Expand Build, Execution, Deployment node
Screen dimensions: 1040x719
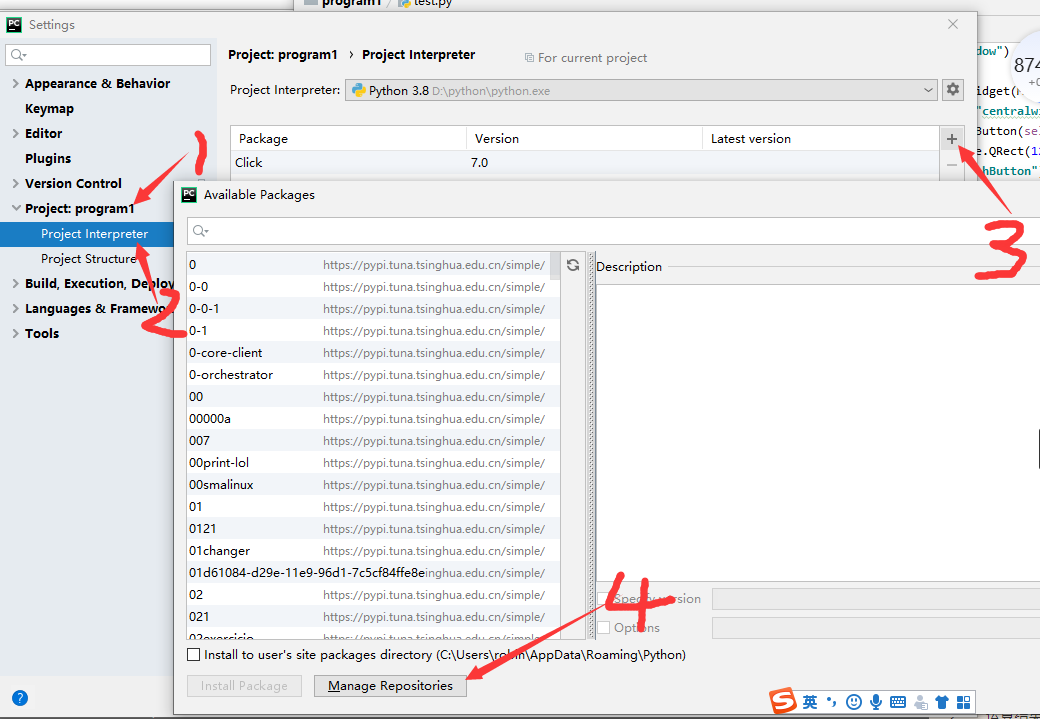15,283
